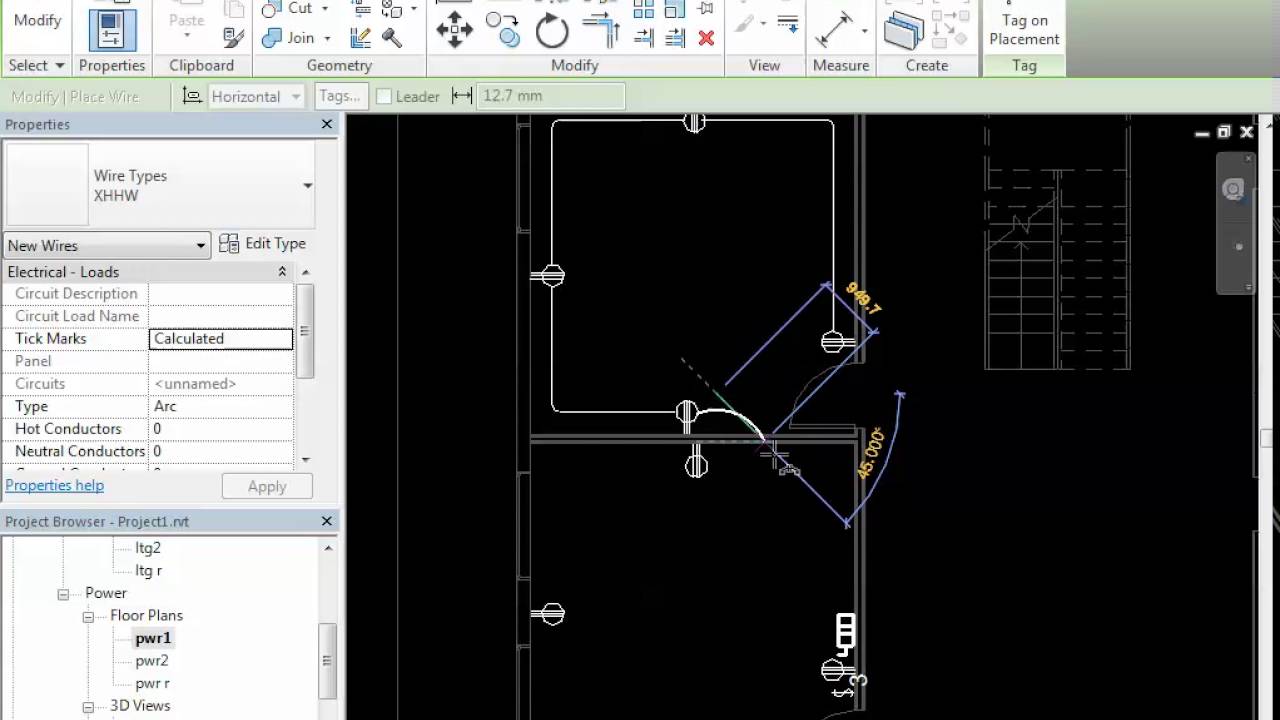Select the Trim/Extend to Corner tool
1280x720 pixels.
600,30
